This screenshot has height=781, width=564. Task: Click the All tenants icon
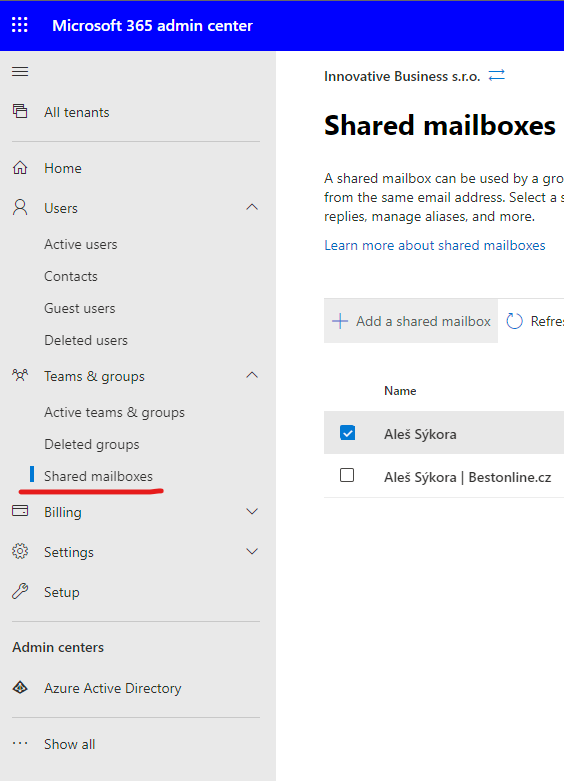pyautogui.click(x=20, y=111)
